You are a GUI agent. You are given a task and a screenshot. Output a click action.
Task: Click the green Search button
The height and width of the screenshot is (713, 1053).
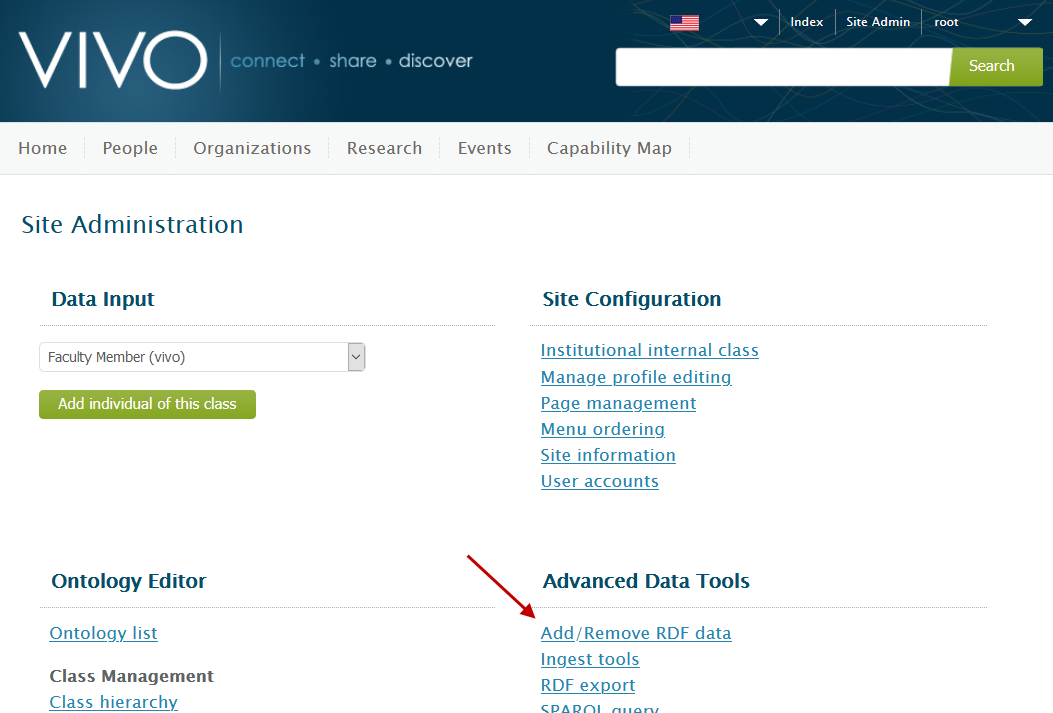tap(996, 66)
